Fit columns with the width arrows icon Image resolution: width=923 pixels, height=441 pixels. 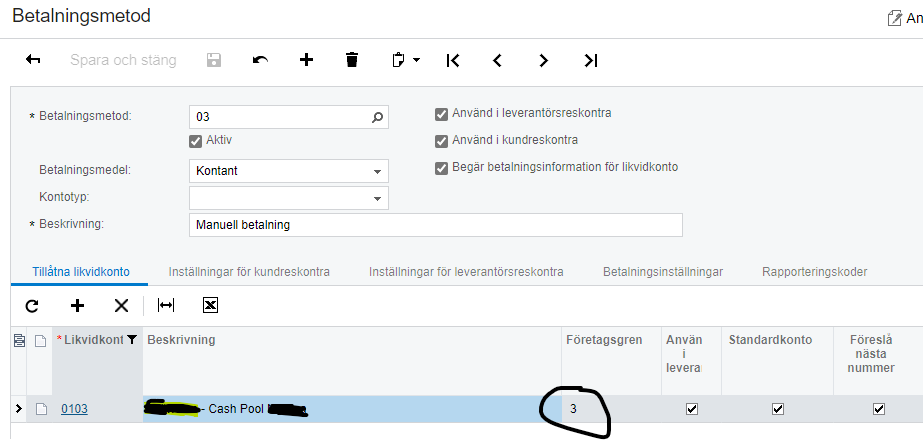pos(166,305)
